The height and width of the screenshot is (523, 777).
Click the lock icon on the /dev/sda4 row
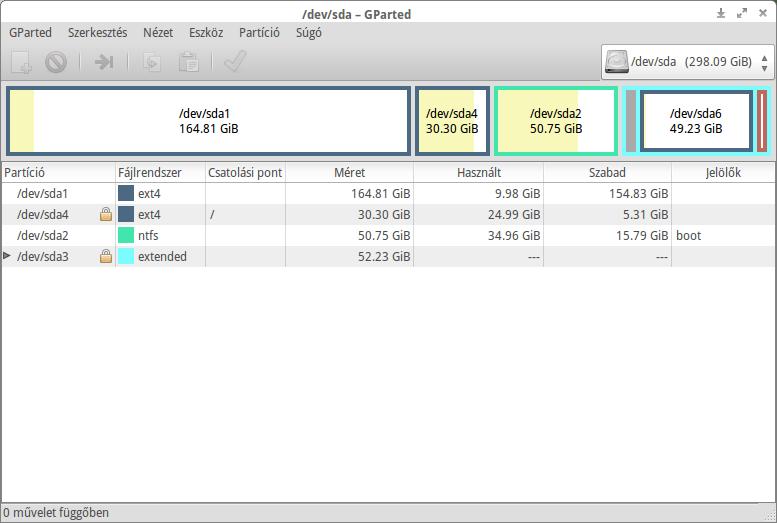[x=106, y=214]
